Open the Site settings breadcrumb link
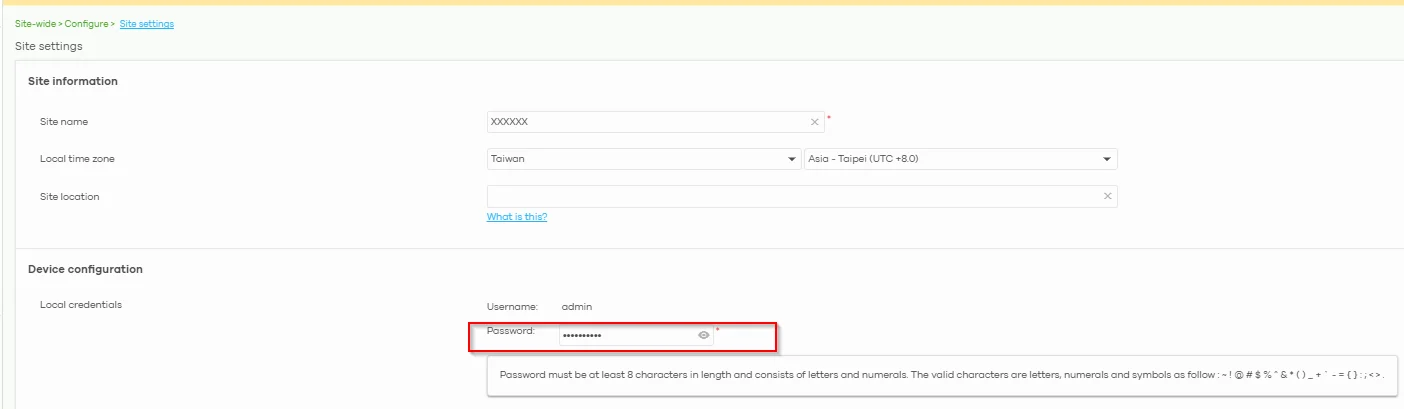The height and width of the screenshot is (409, 1404). (x=147, y=24)
